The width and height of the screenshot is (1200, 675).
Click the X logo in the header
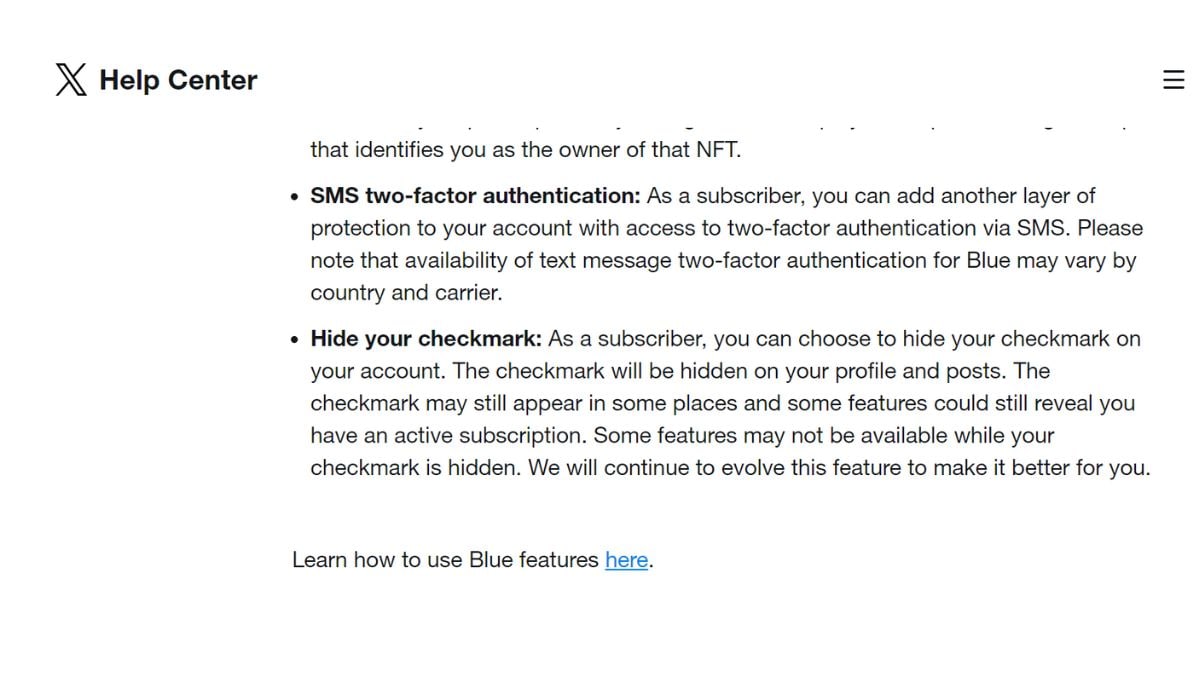coord(71,80)
